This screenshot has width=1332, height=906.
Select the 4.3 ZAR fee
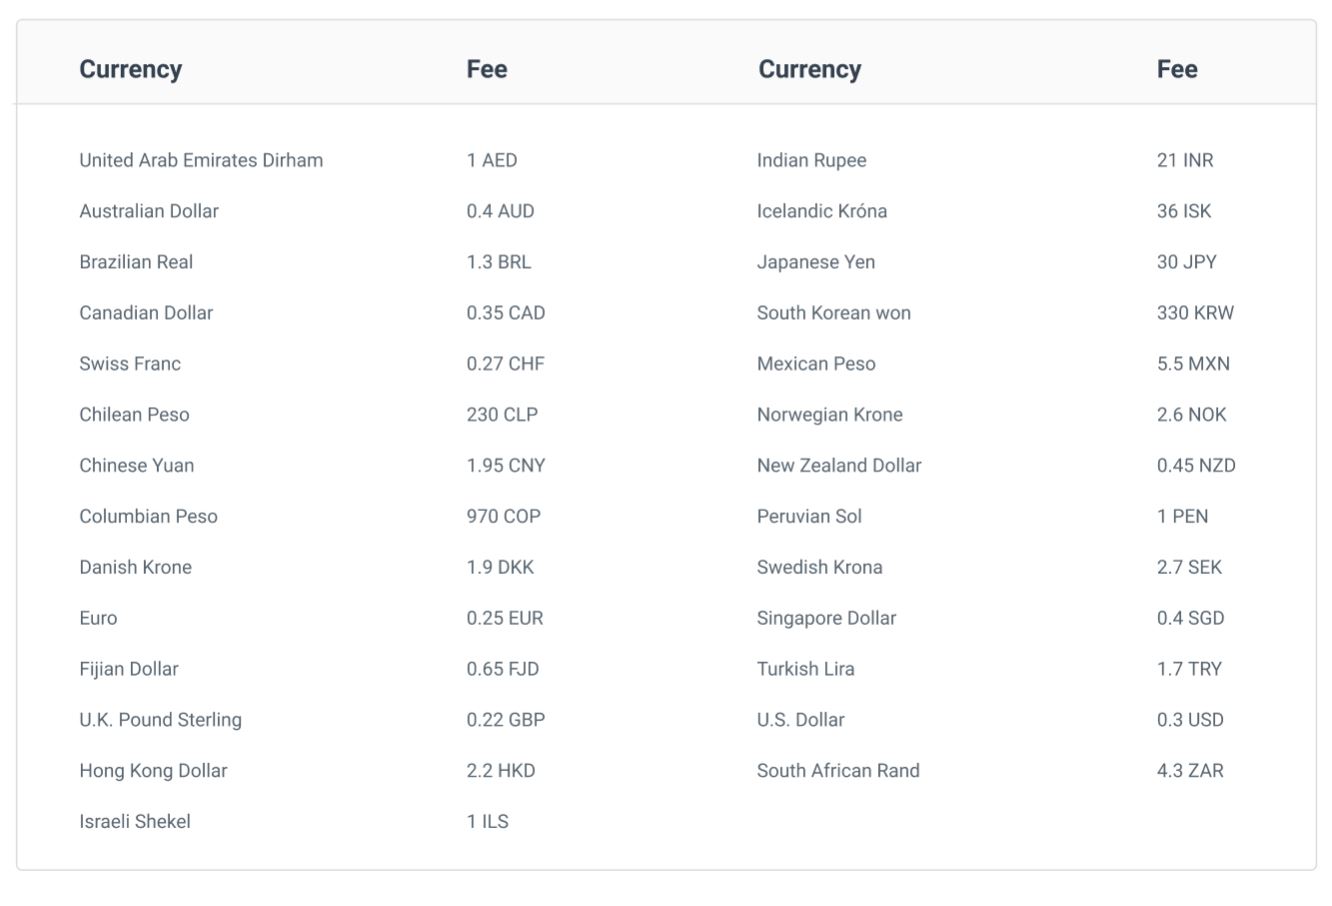(x=1190, y=771)
